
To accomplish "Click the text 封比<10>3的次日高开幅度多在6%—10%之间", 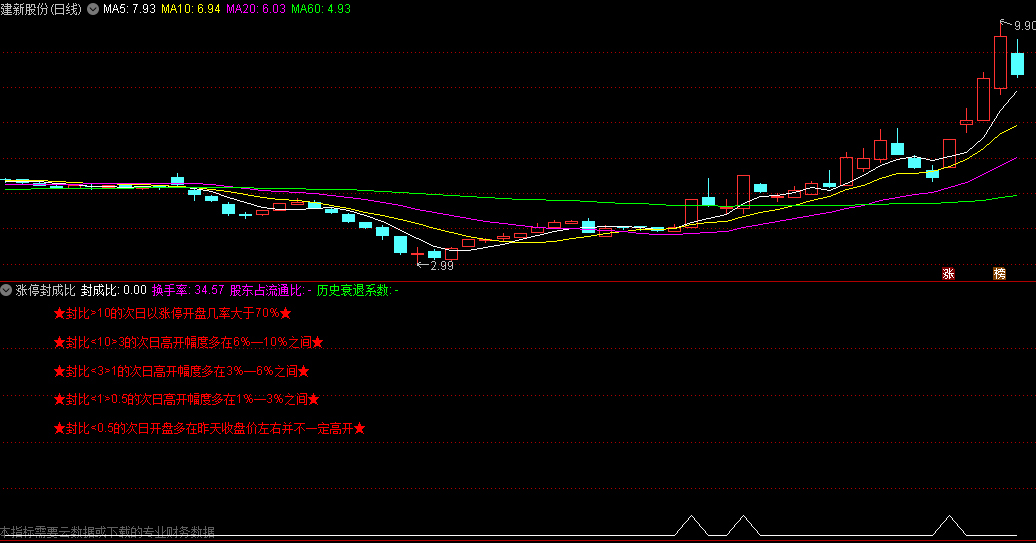I will coord(188,342).
